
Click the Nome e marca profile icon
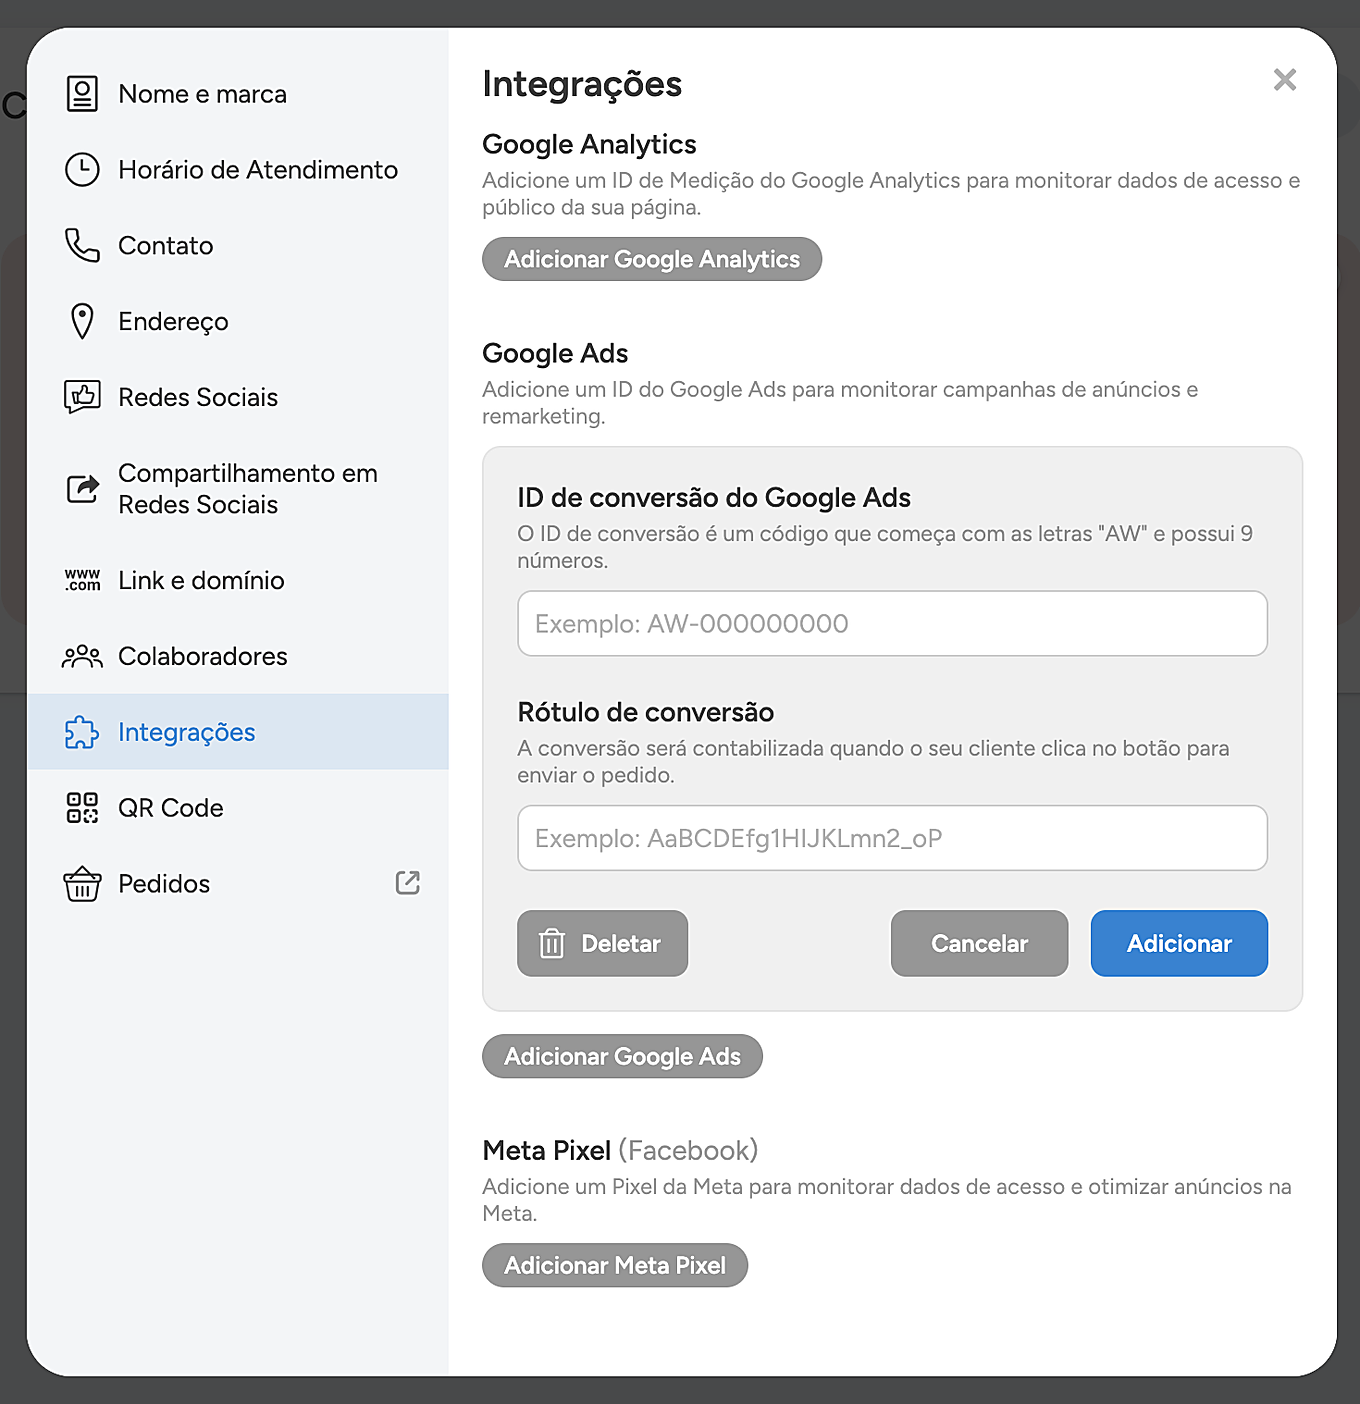pos(82,94)
